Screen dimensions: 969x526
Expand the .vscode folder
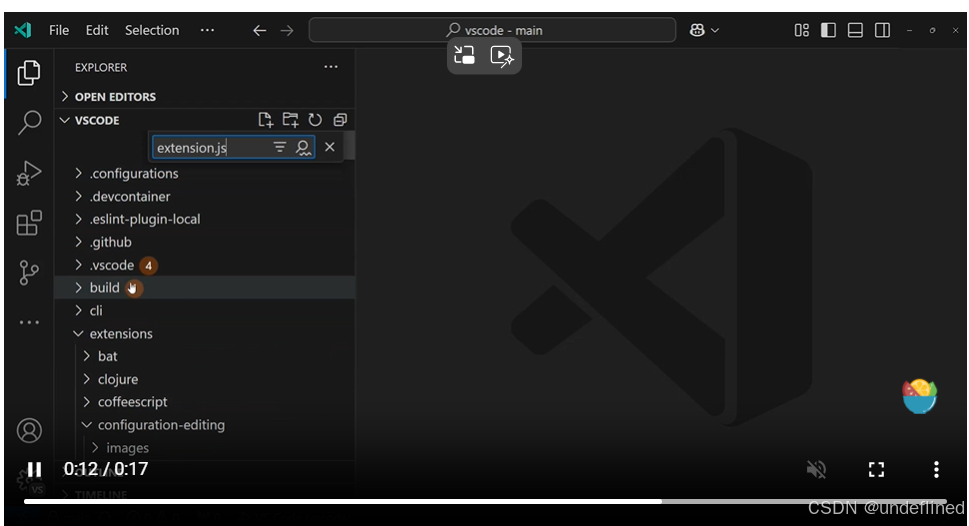point(205,265)
